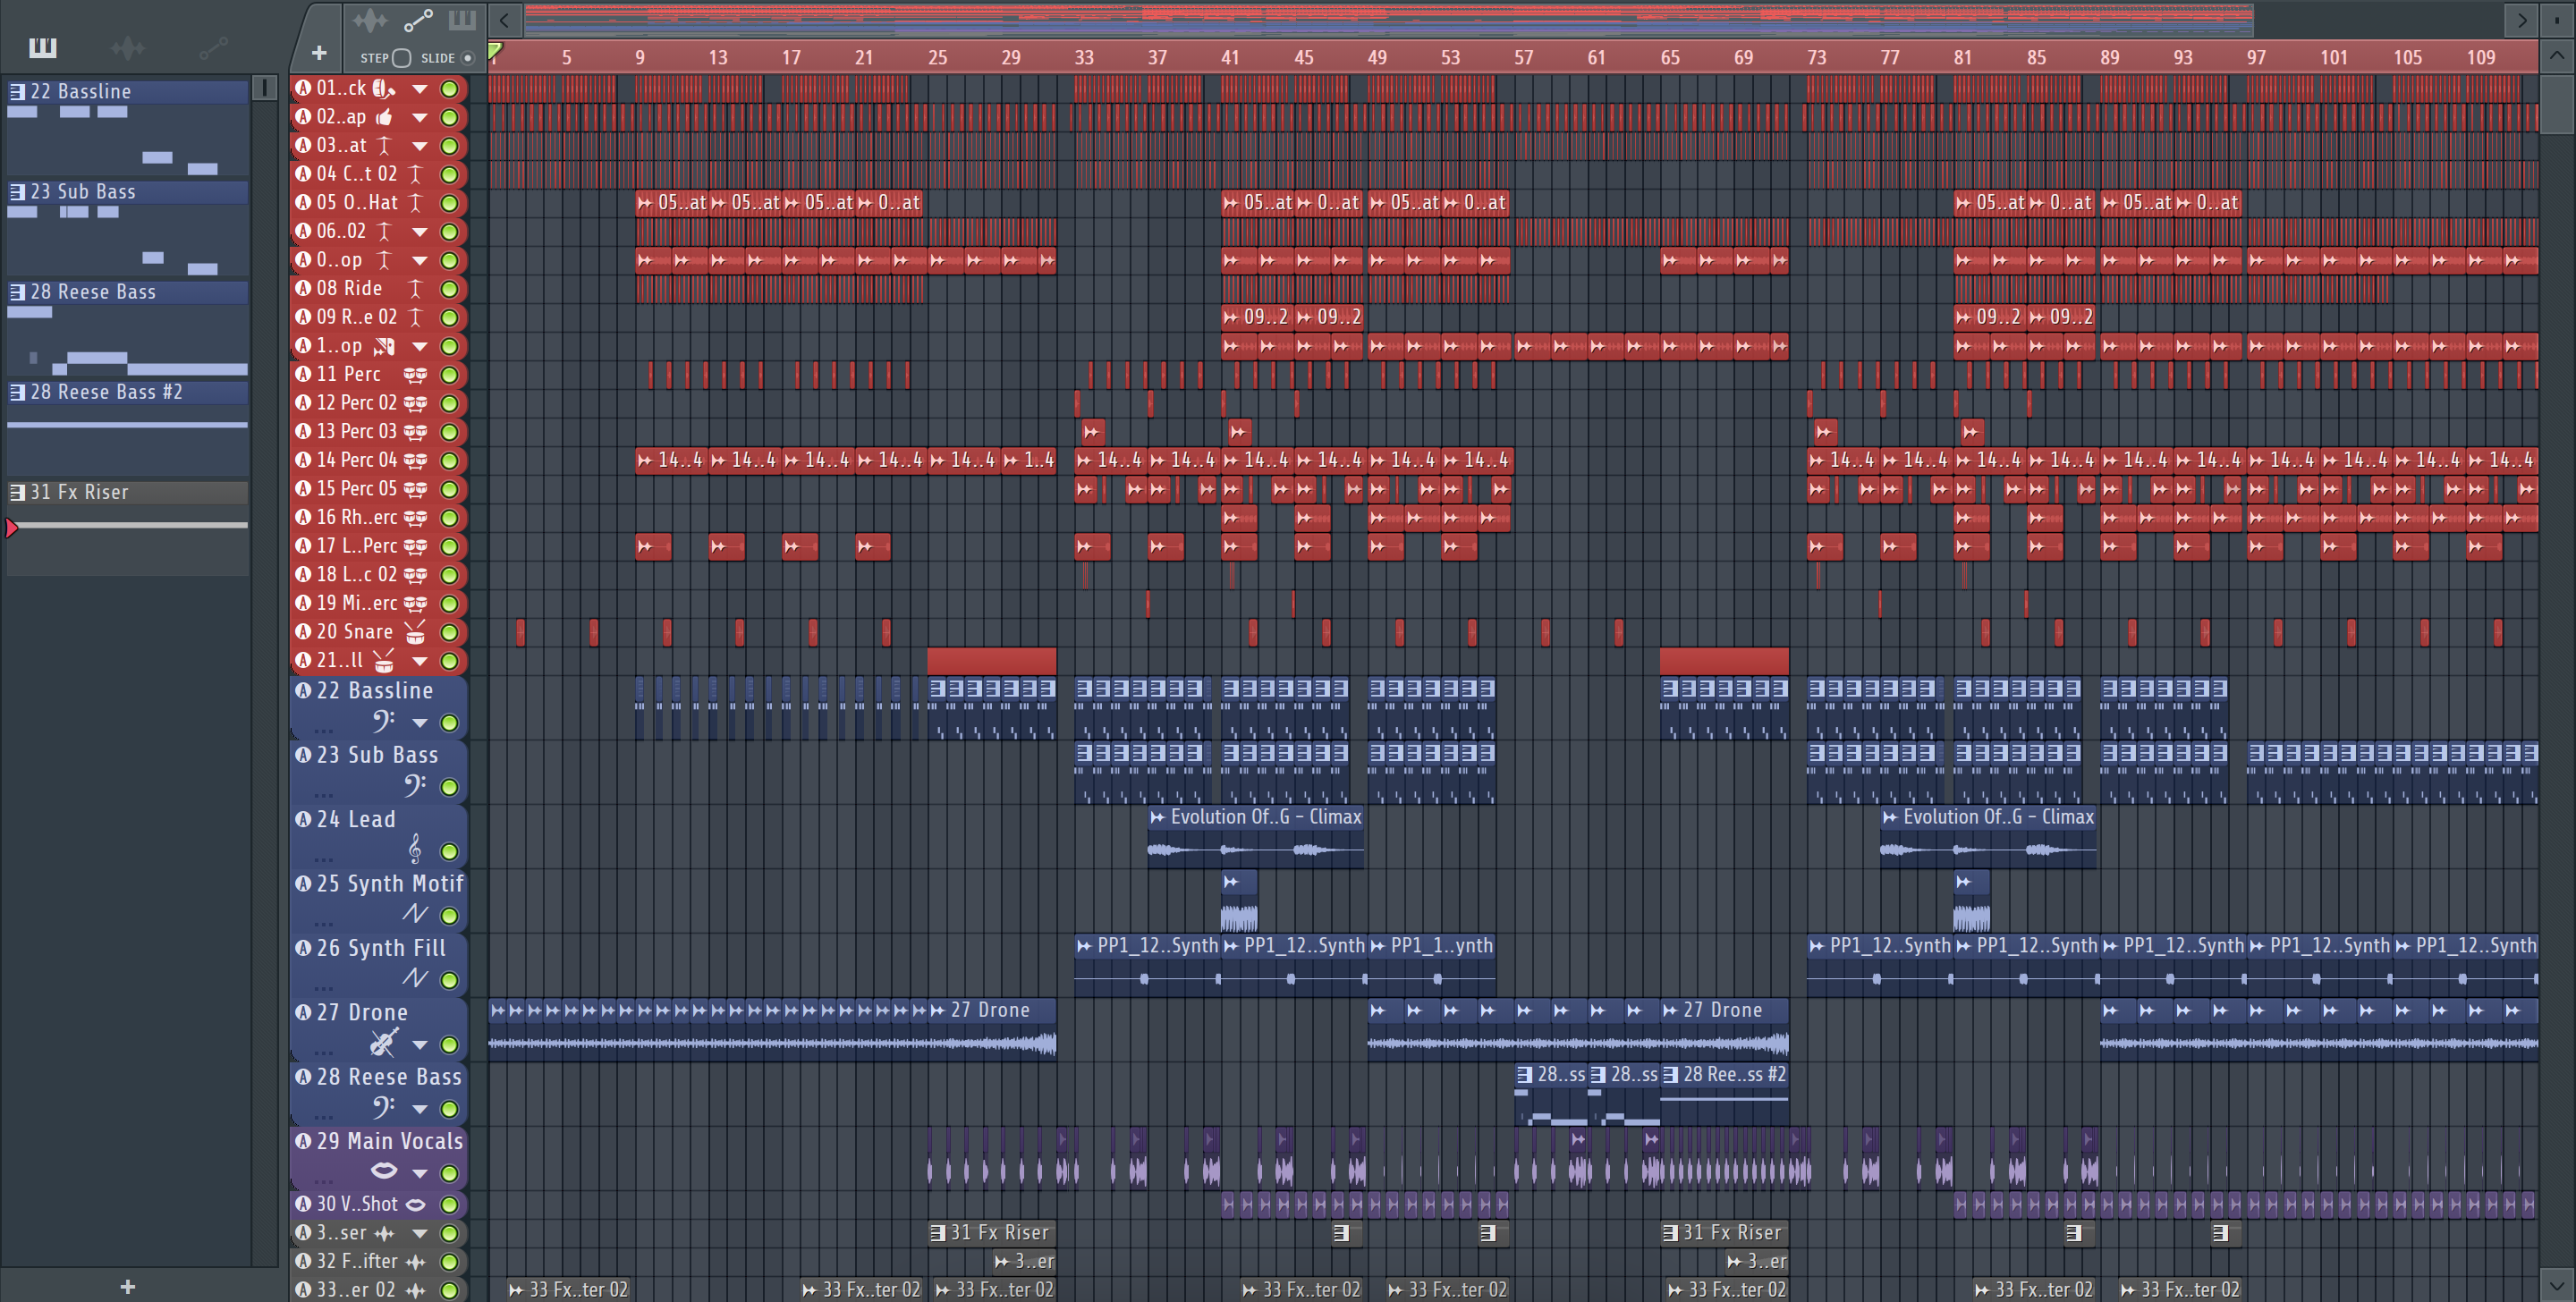Image resolution: width=2576 pixels, height=1302 pixels.
Task: Click the picker panel scrollbar handle
Action: coord(265,88)
